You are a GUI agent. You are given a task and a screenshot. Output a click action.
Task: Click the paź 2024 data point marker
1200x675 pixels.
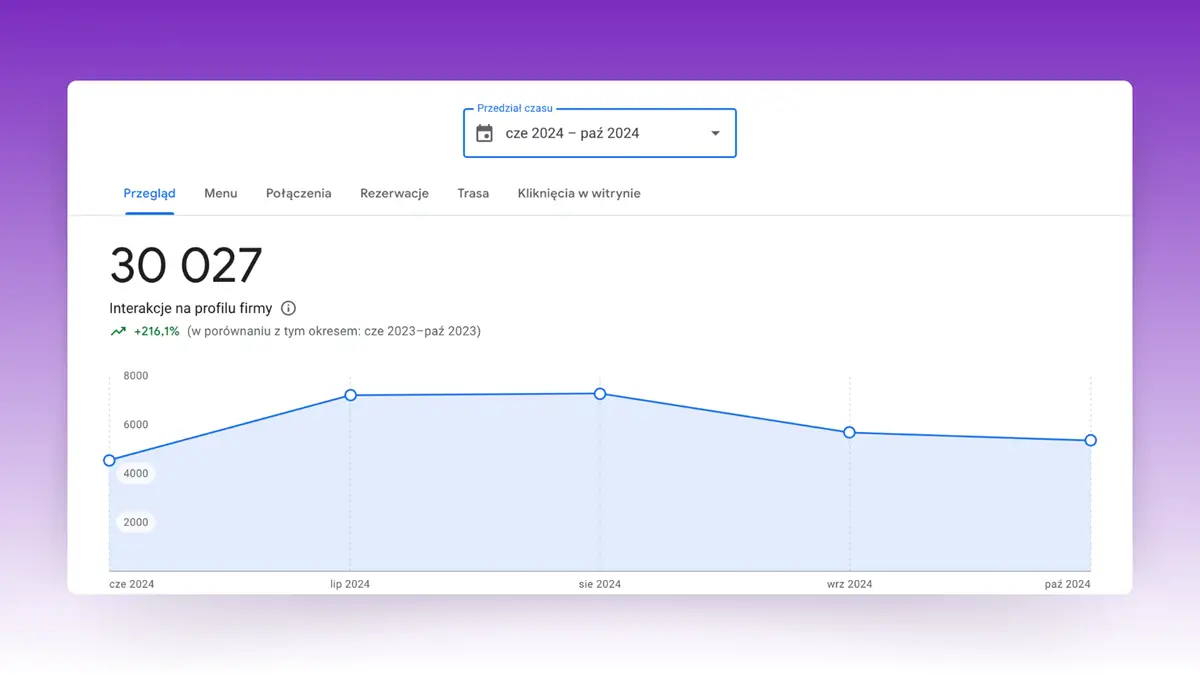1090,440
